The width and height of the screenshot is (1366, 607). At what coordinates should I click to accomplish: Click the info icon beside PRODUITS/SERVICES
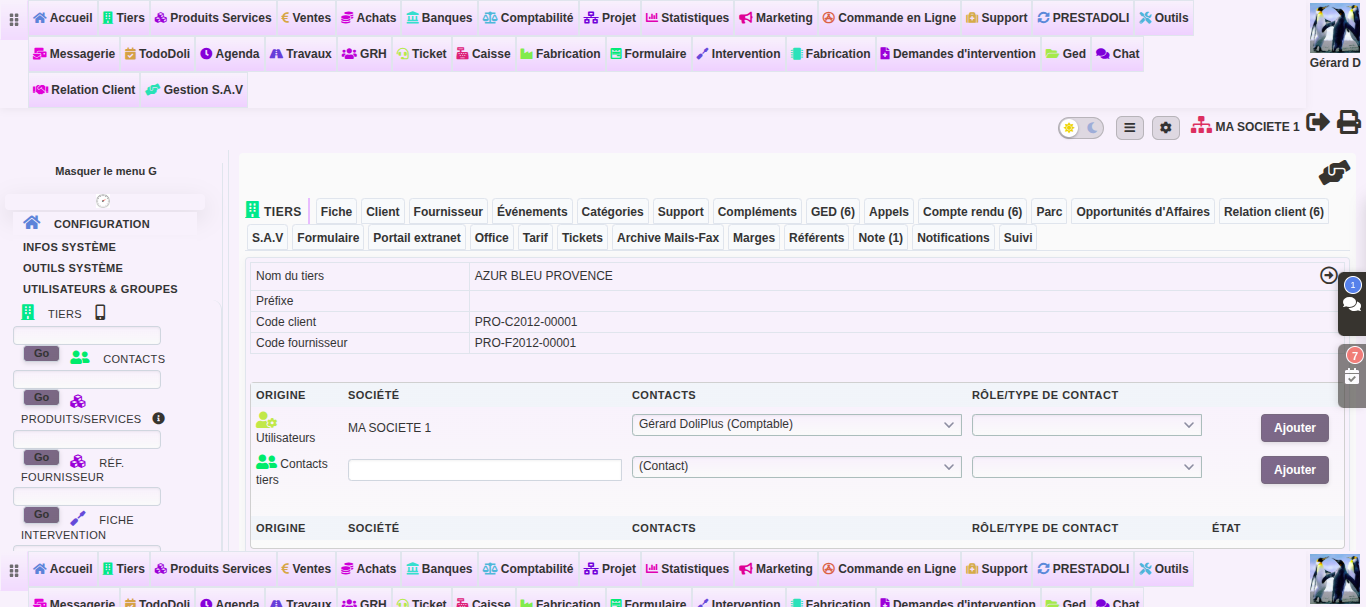pyautogui.click(x=158, y=418)
